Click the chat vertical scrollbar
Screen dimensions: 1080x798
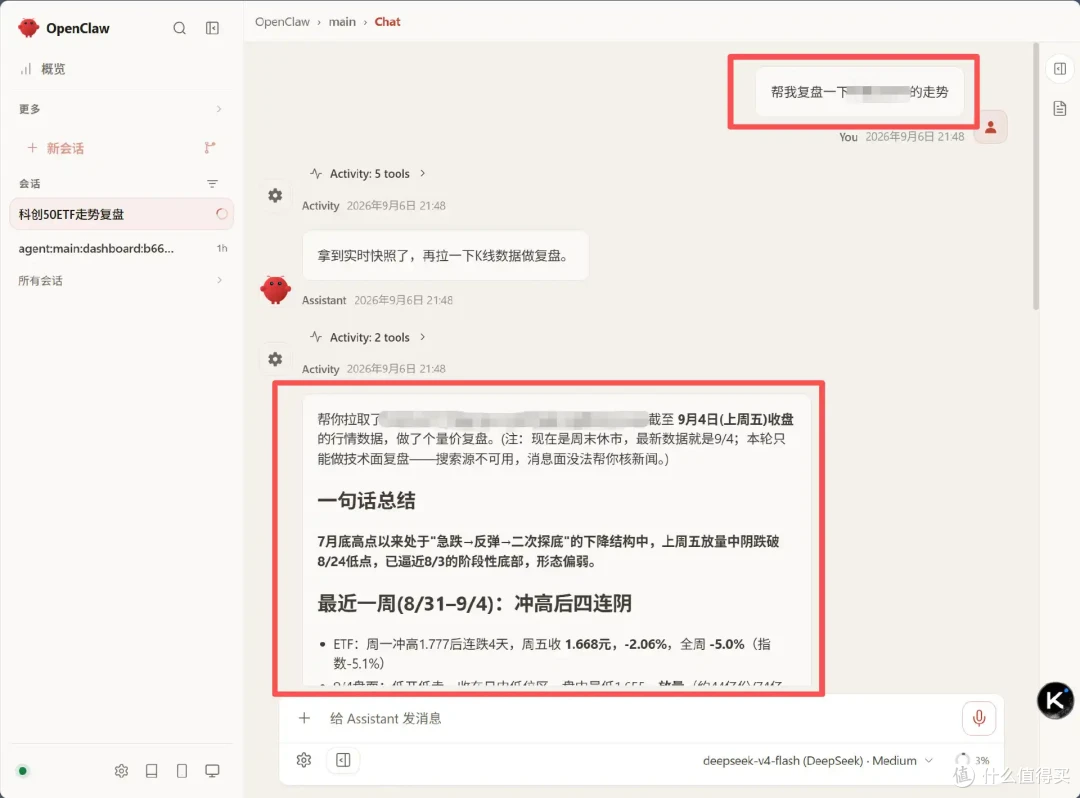tap(1036, 177)
